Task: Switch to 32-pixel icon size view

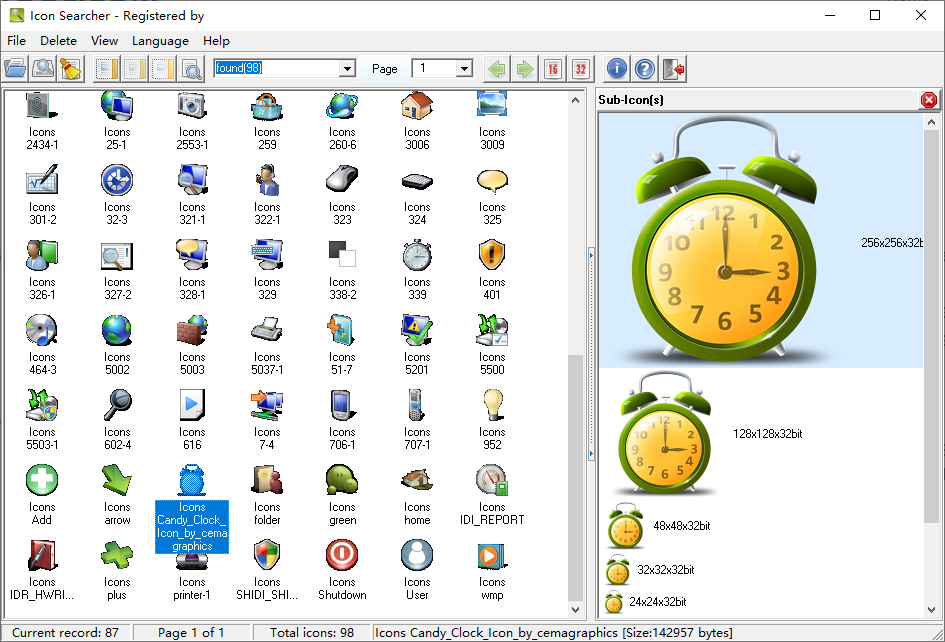Action: click(581, 68)
